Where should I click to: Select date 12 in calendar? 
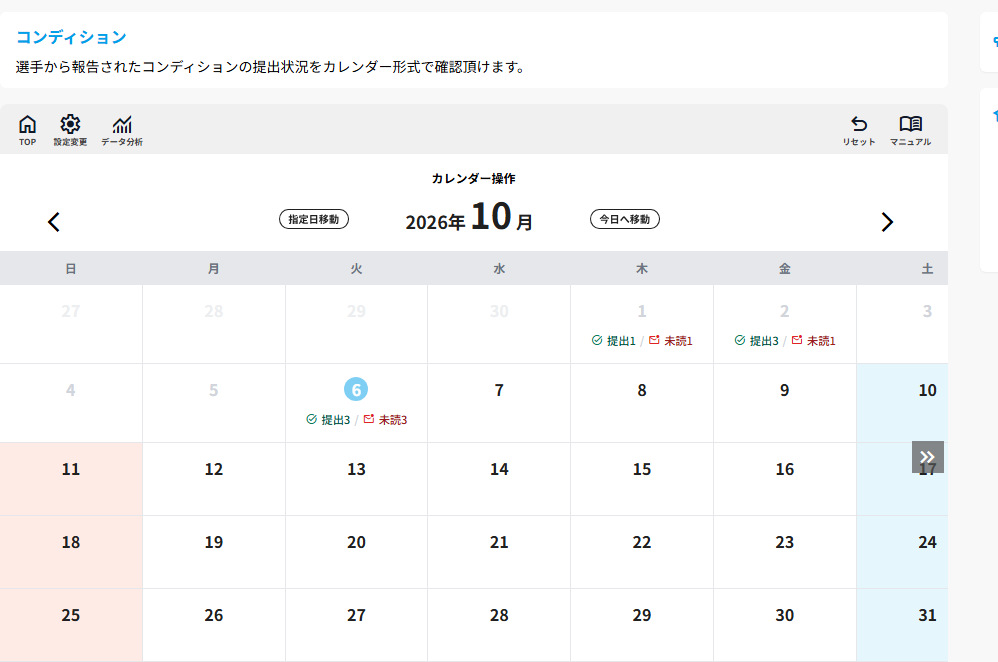click(x=214, y=469)
